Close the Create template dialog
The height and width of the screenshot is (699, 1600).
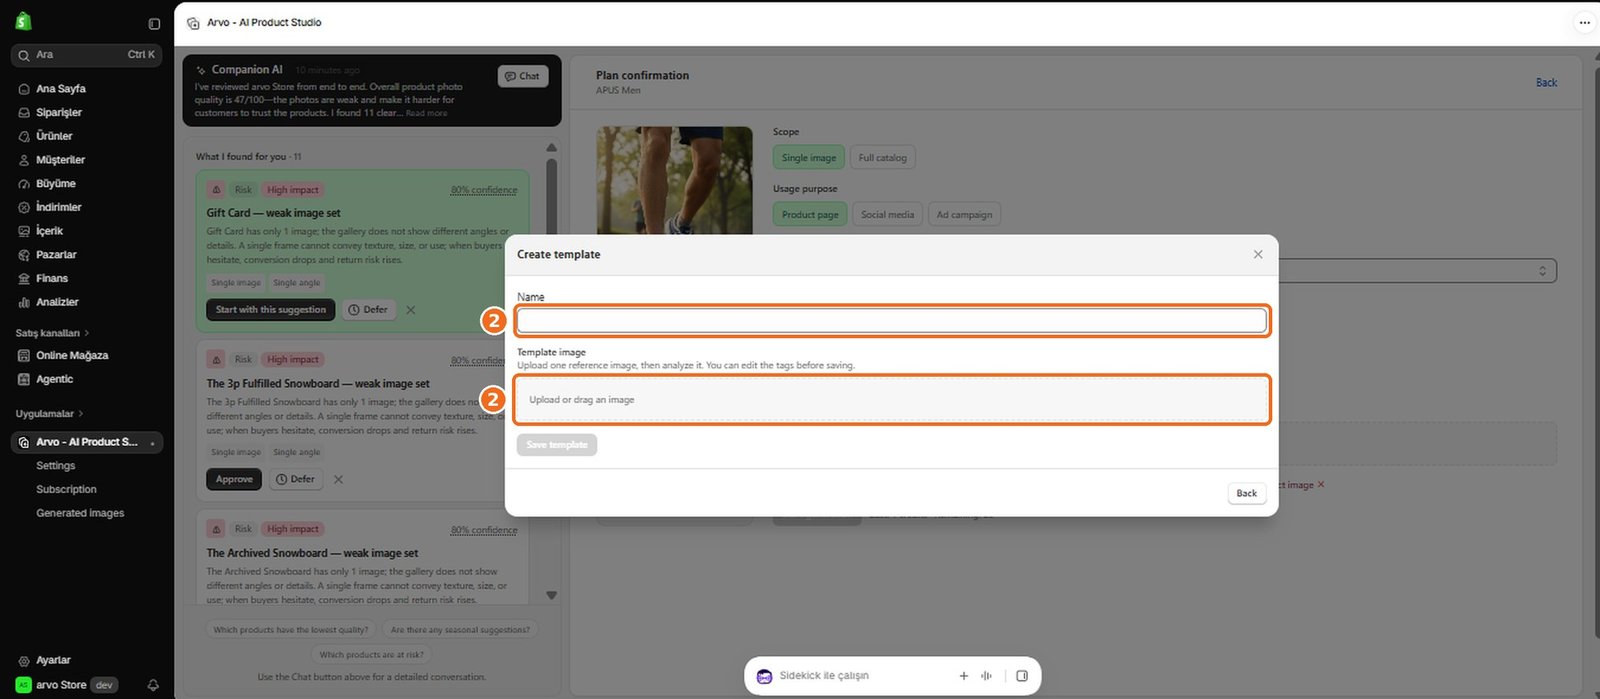1258,254
